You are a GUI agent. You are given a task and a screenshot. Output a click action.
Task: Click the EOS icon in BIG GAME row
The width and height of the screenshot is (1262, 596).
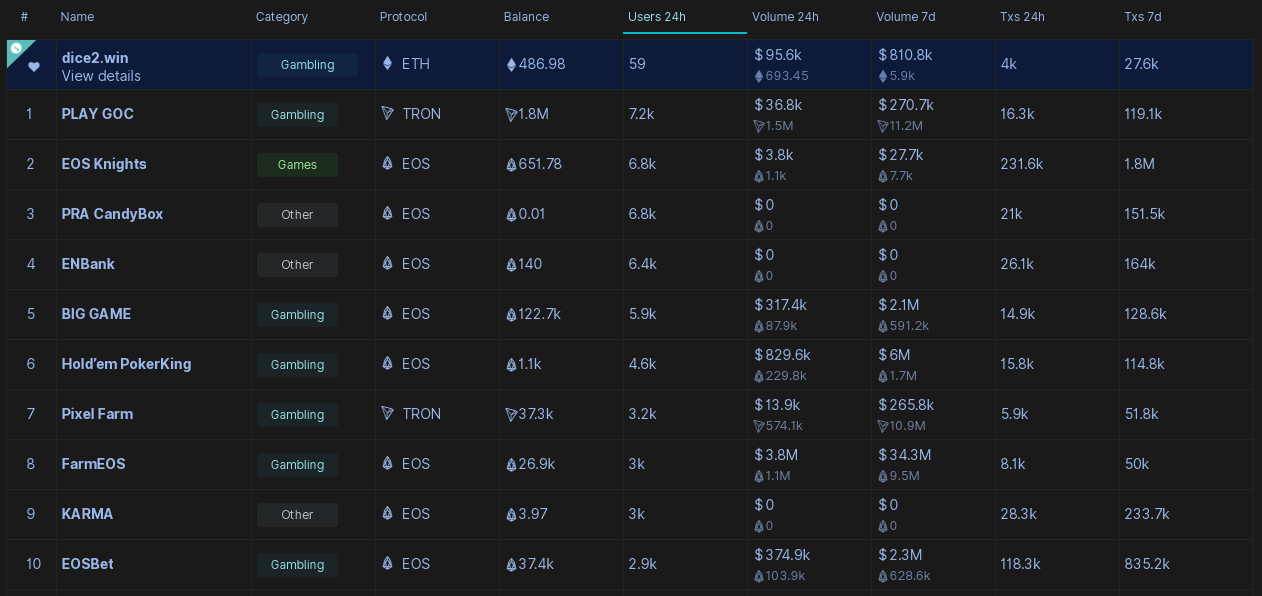click(388, 313)
